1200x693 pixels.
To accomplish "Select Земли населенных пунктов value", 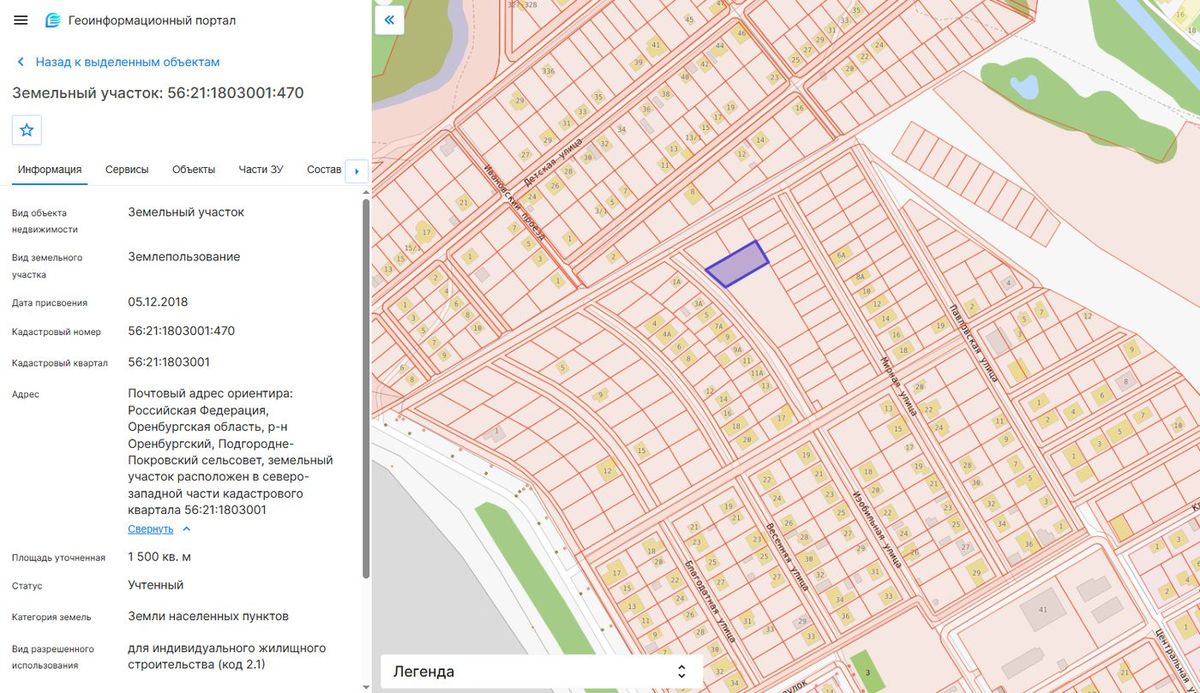I will click(x=208, y=616).
